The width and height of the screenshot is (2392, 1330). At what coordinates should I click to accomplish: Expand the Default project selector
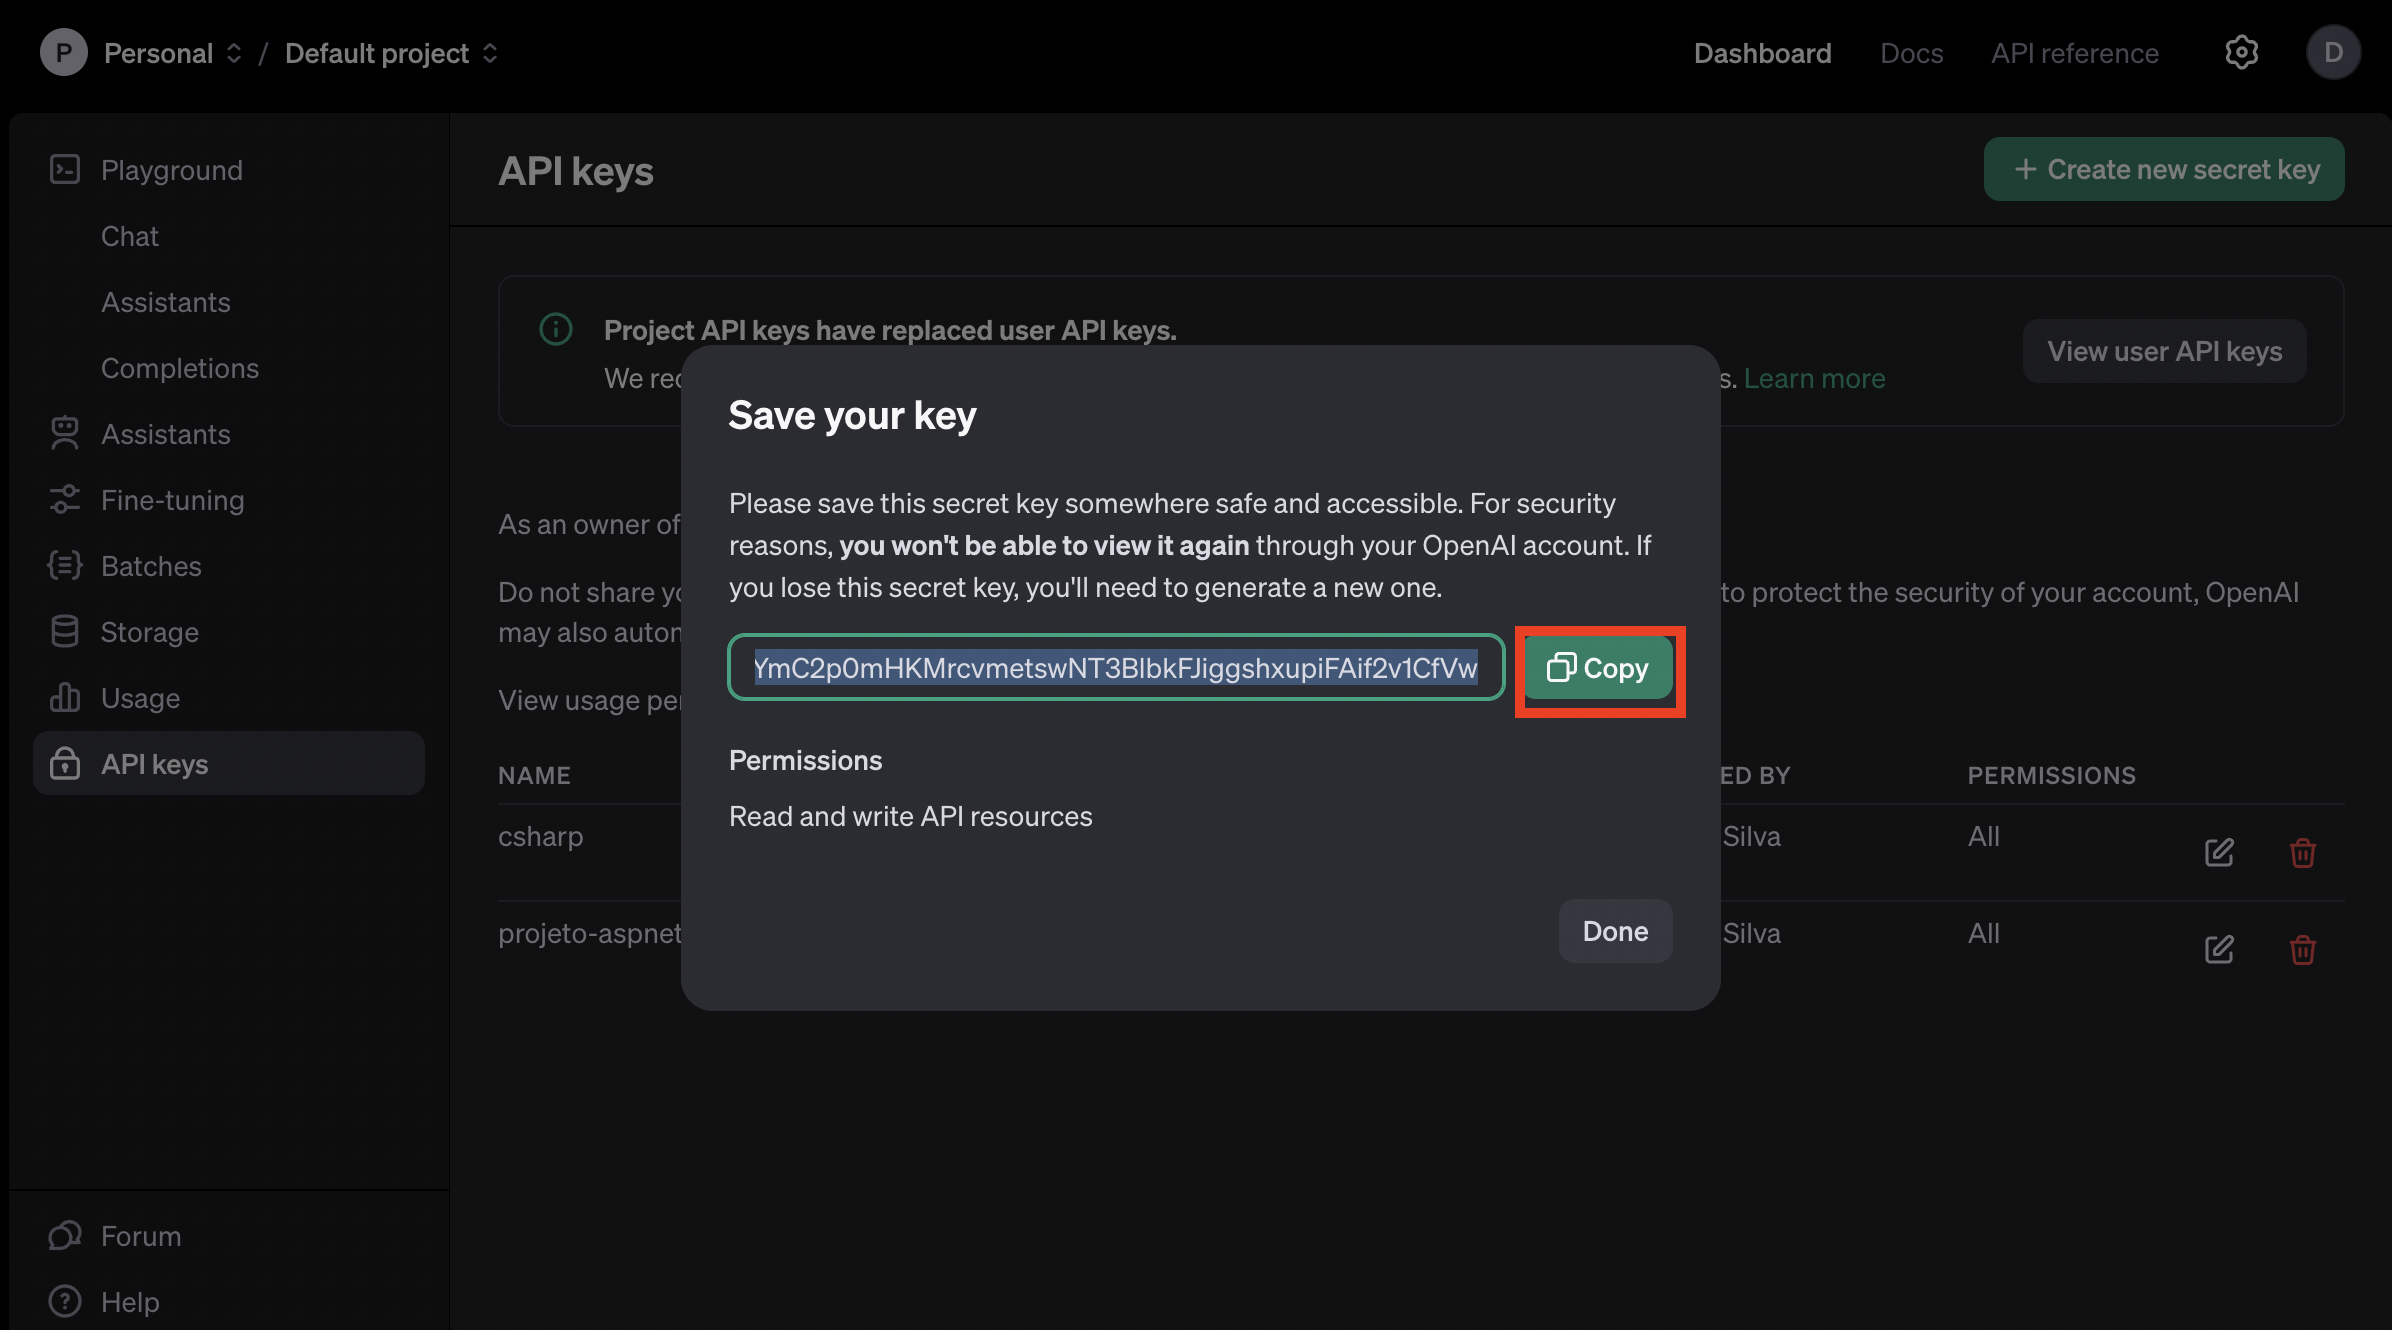coord(391,53)
